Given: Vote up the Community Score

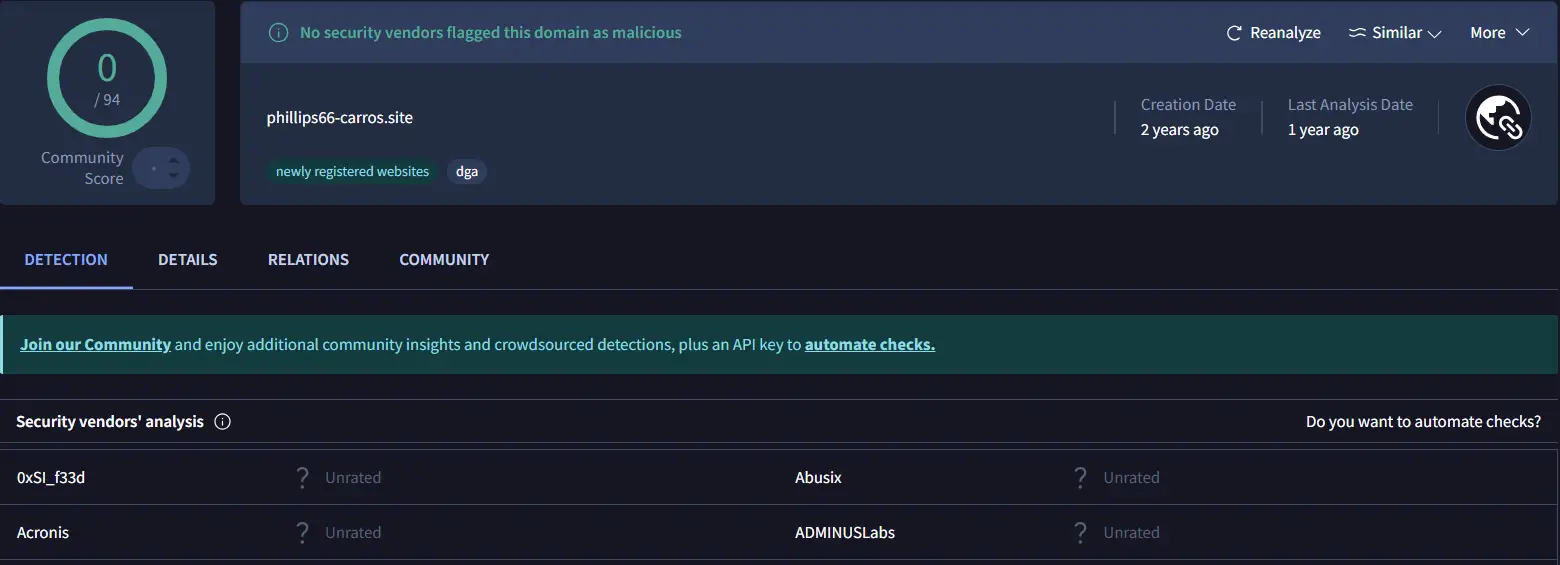Looking at the screenshot, I should click(174, 159).
